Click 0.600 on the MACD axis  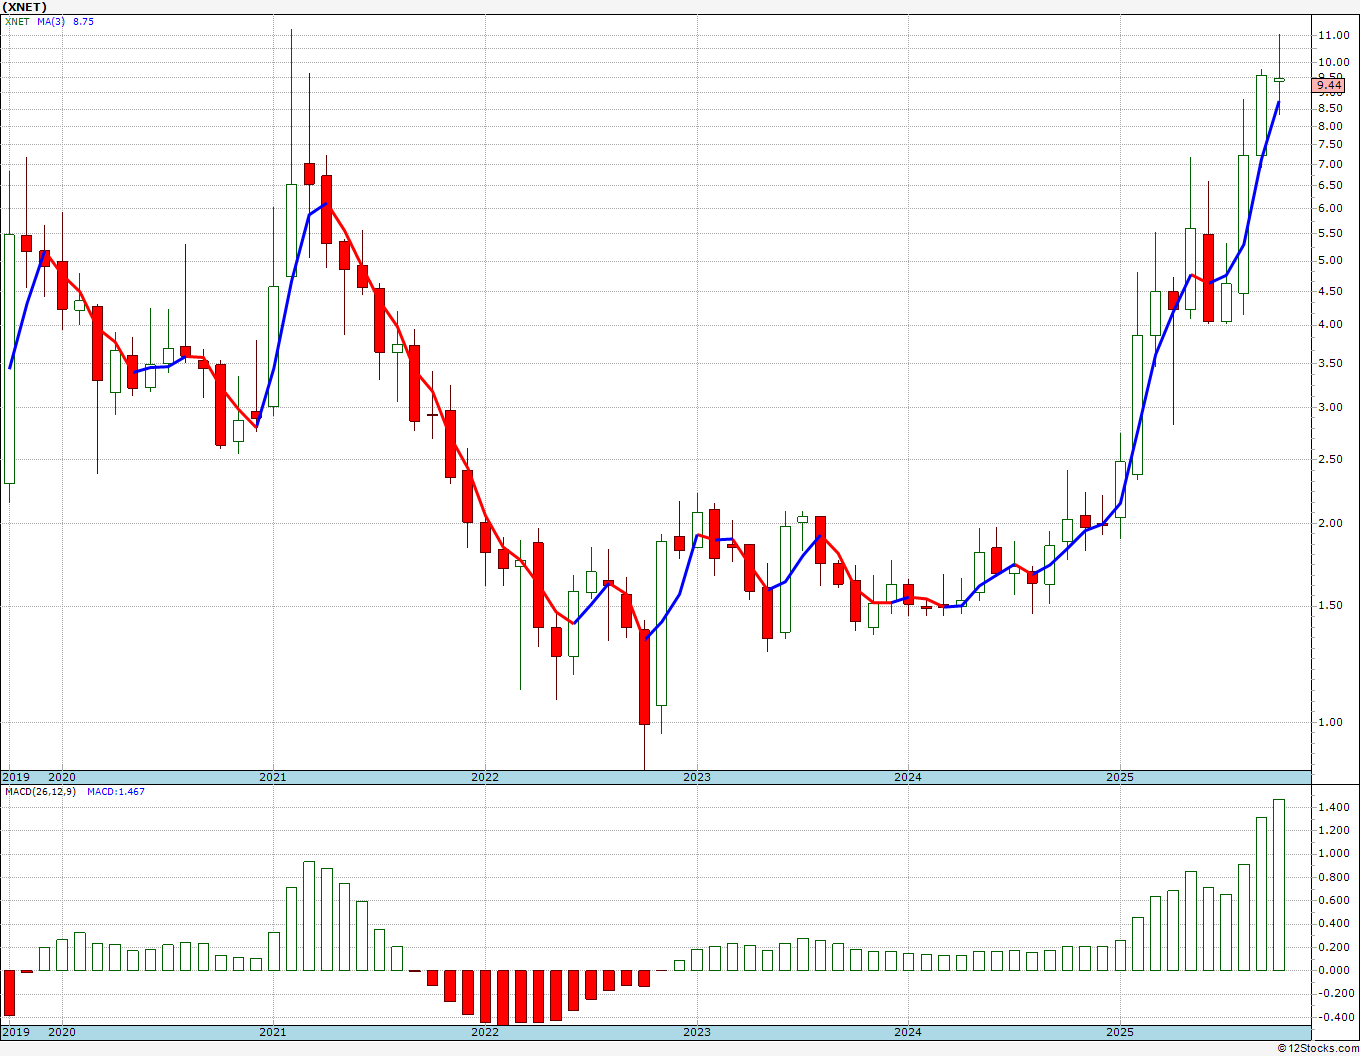pyautogui.click(x=1332, y=901)
